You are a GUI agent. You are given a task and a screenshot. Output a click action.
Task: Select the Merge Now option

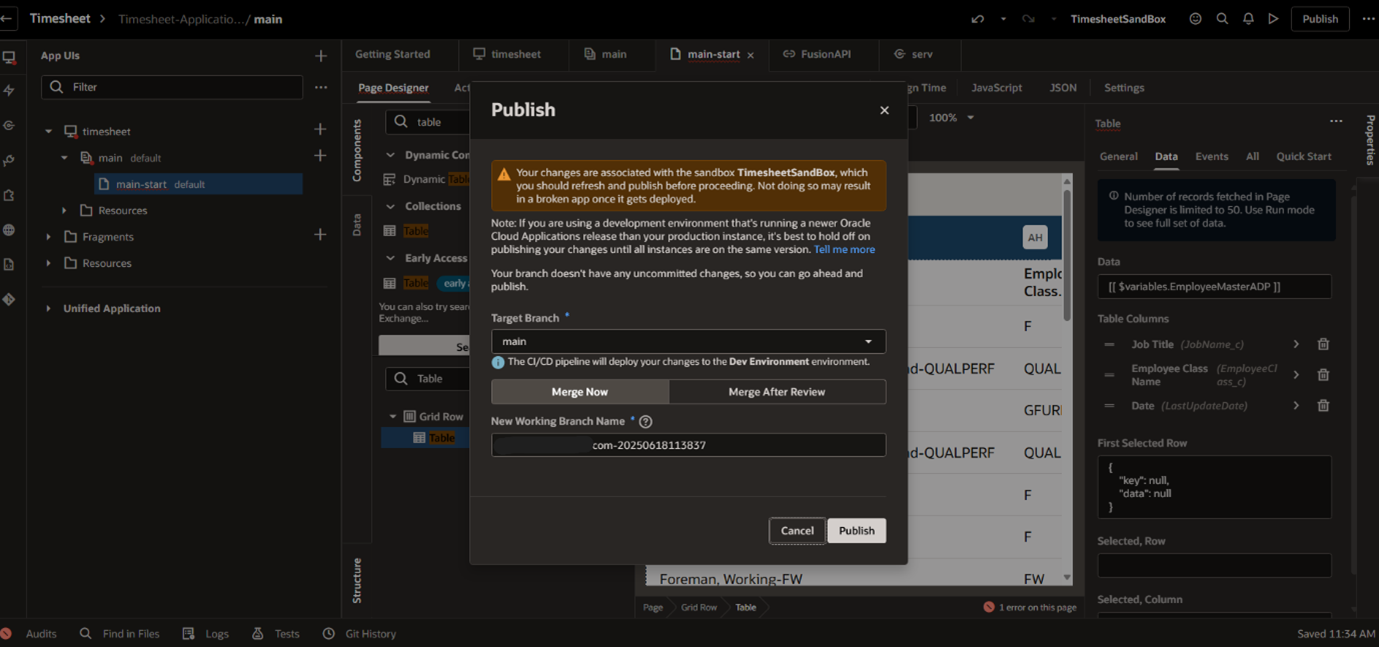click(579, 392)
